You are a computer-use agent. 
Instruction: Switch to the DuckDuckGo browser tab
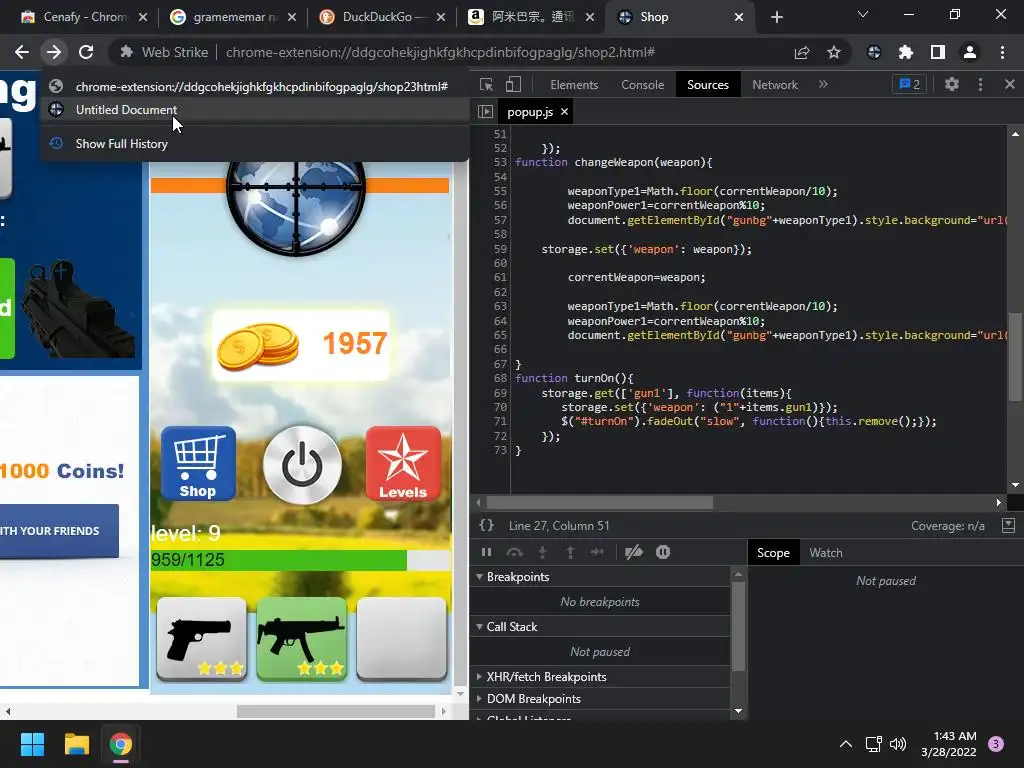pos(383,17)
